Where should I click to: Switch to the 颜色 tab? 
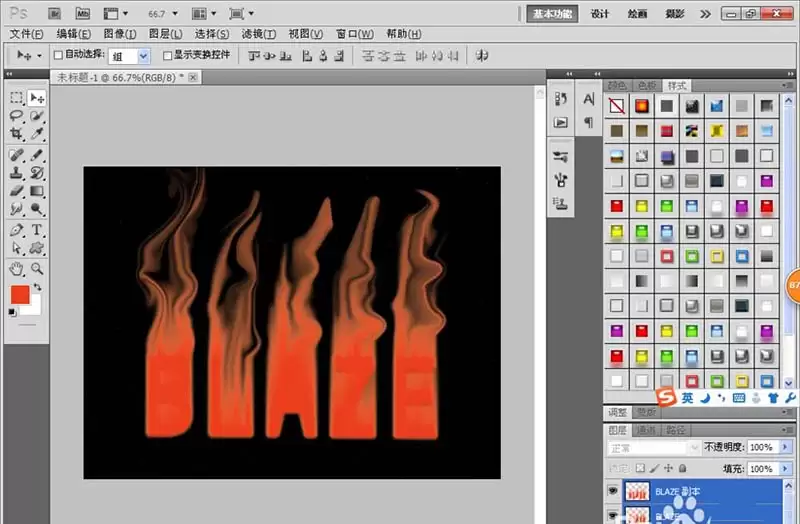(x=617, y=85)
